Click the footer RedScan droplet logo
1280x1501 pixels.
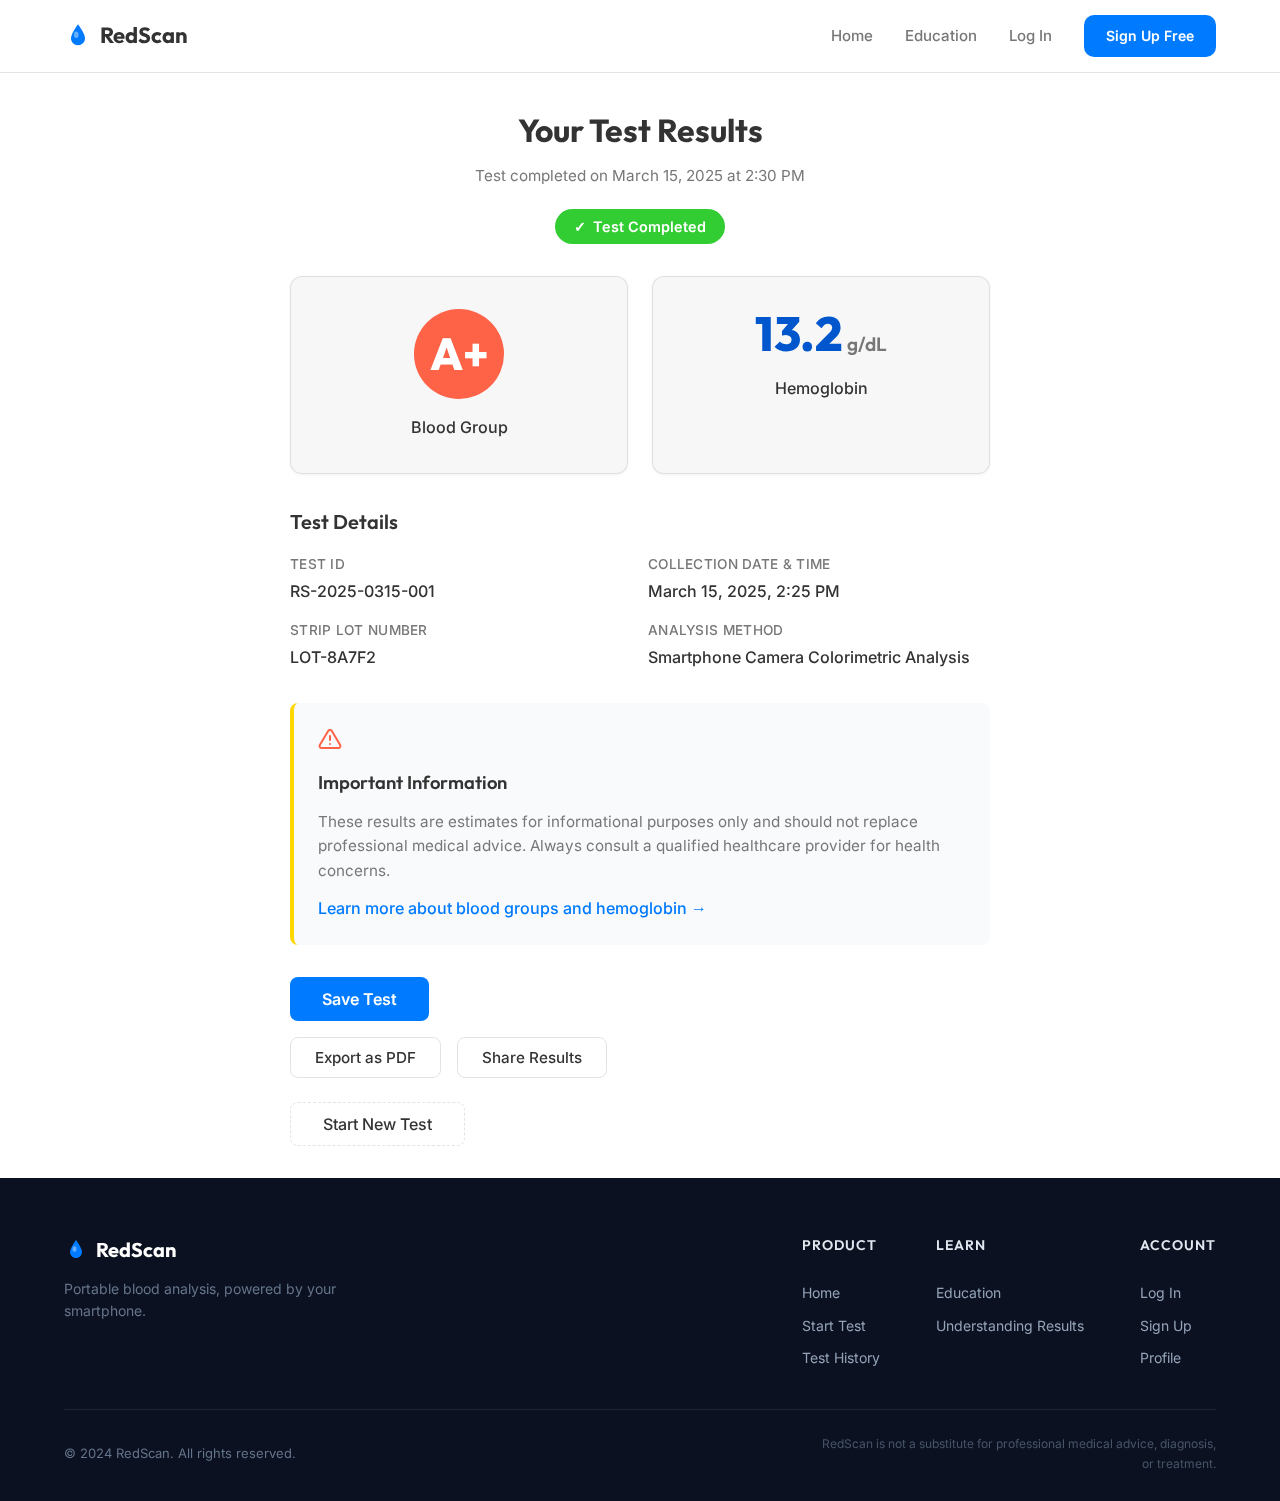click(75, 1249)
